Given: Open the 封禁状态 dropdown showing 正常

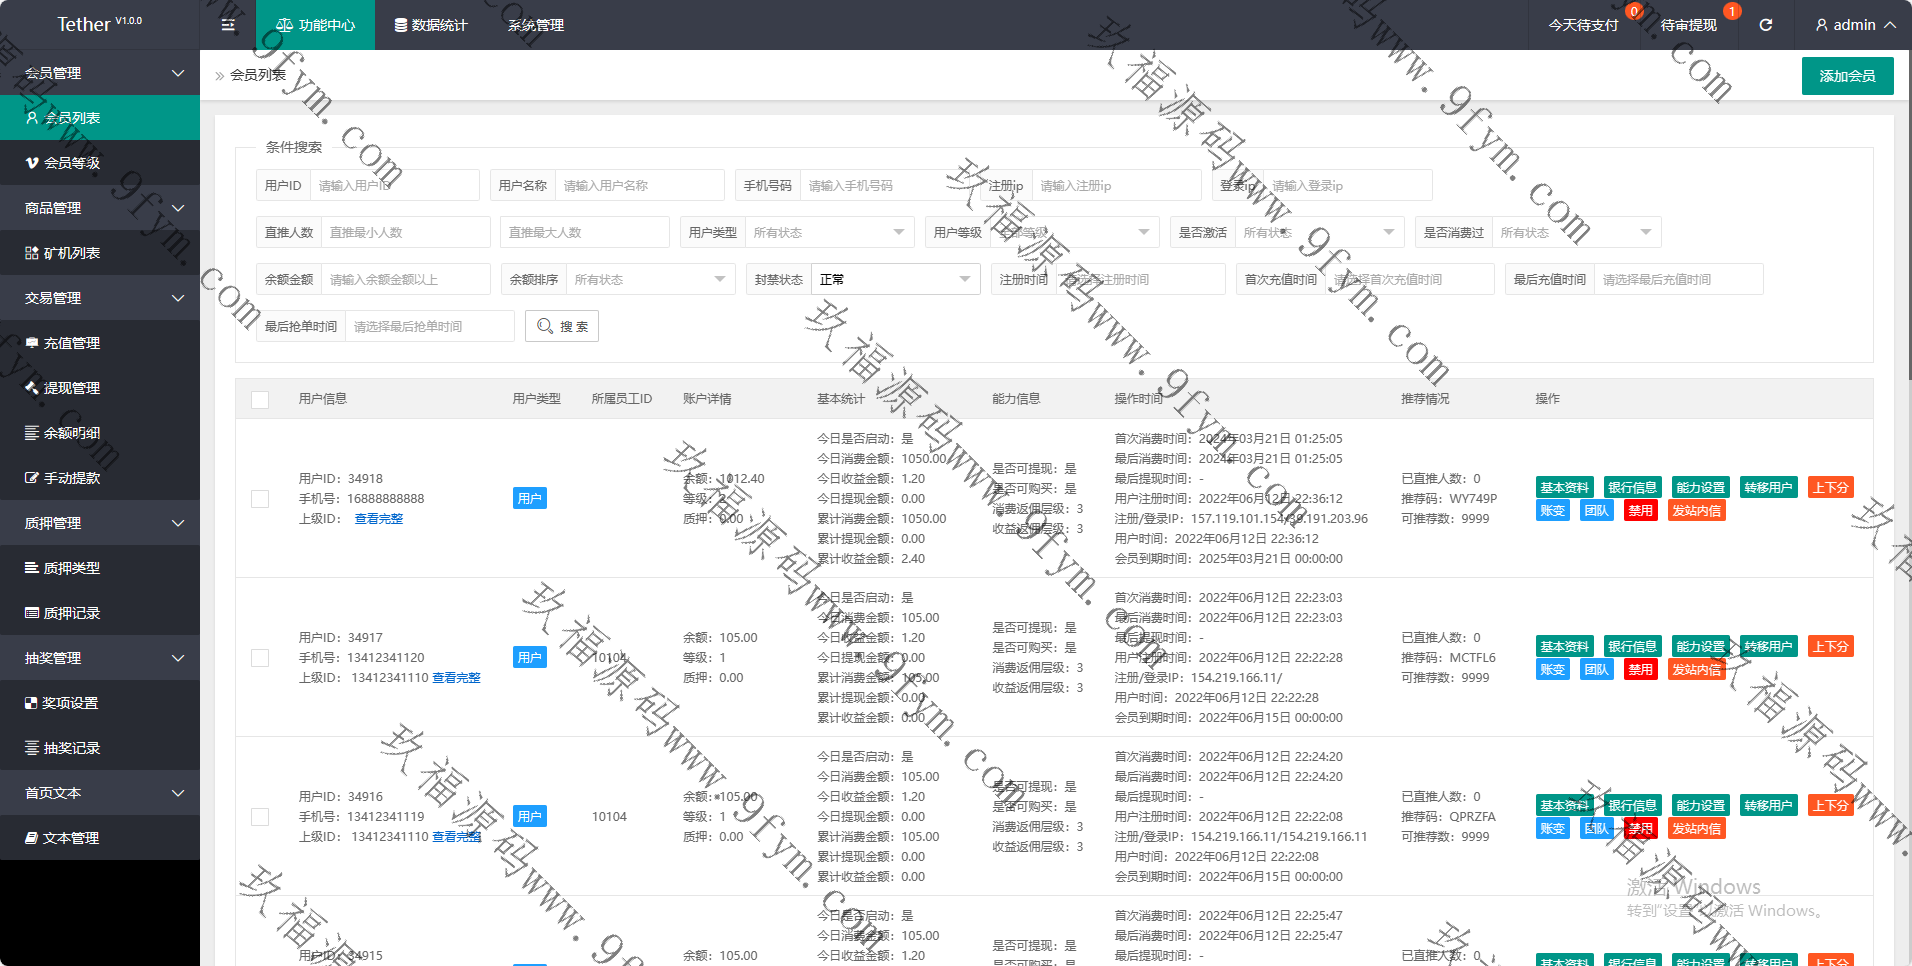Looking at the screenshot, I should pyautogui.click(x=894, y=279).
